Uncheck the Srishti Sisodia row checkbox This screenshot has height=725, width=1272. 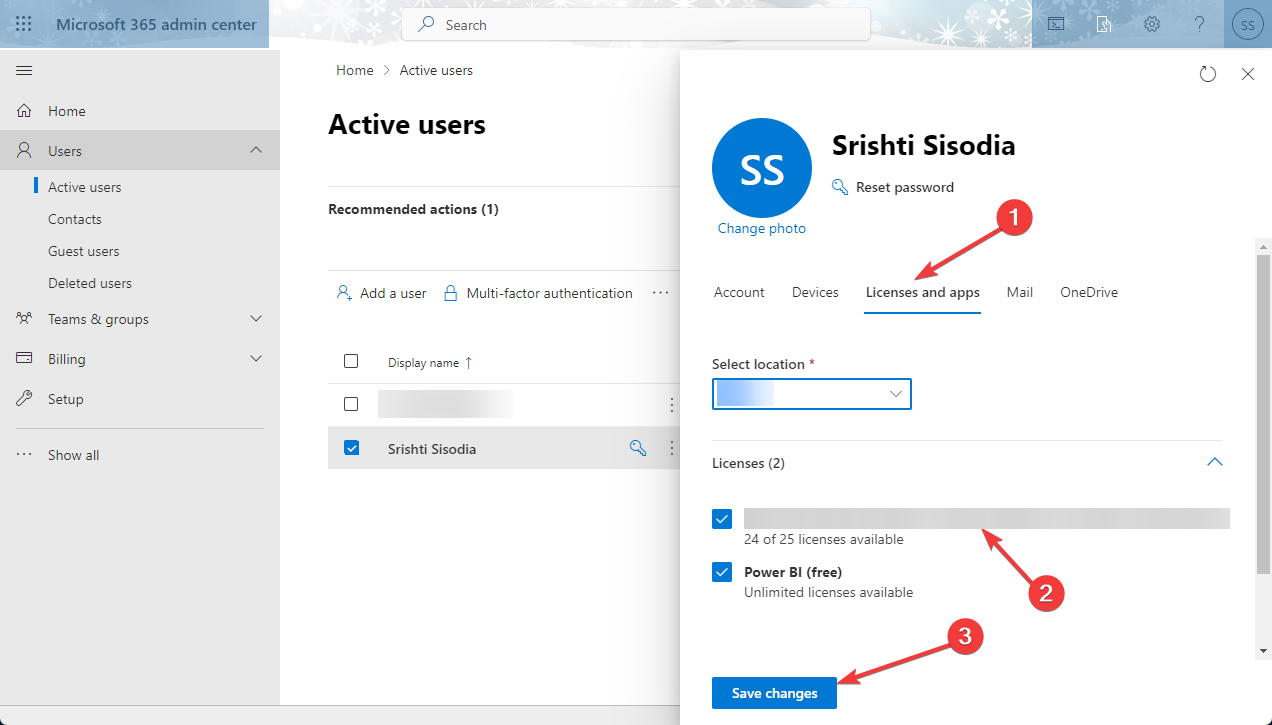[x=351, y=448]
